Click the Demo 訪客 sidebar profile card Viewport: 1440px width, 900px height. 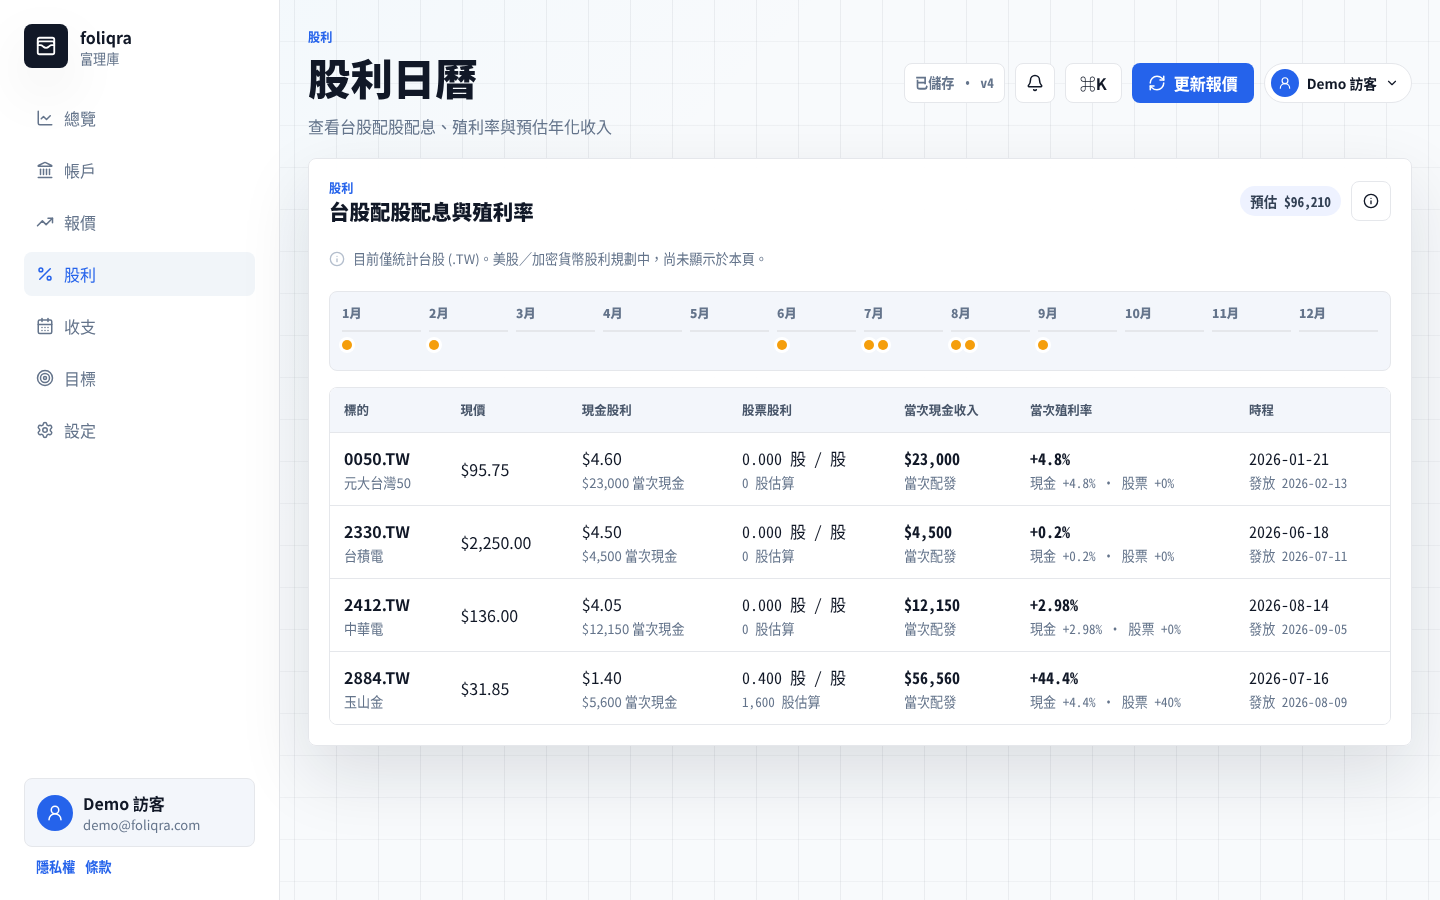139,812
